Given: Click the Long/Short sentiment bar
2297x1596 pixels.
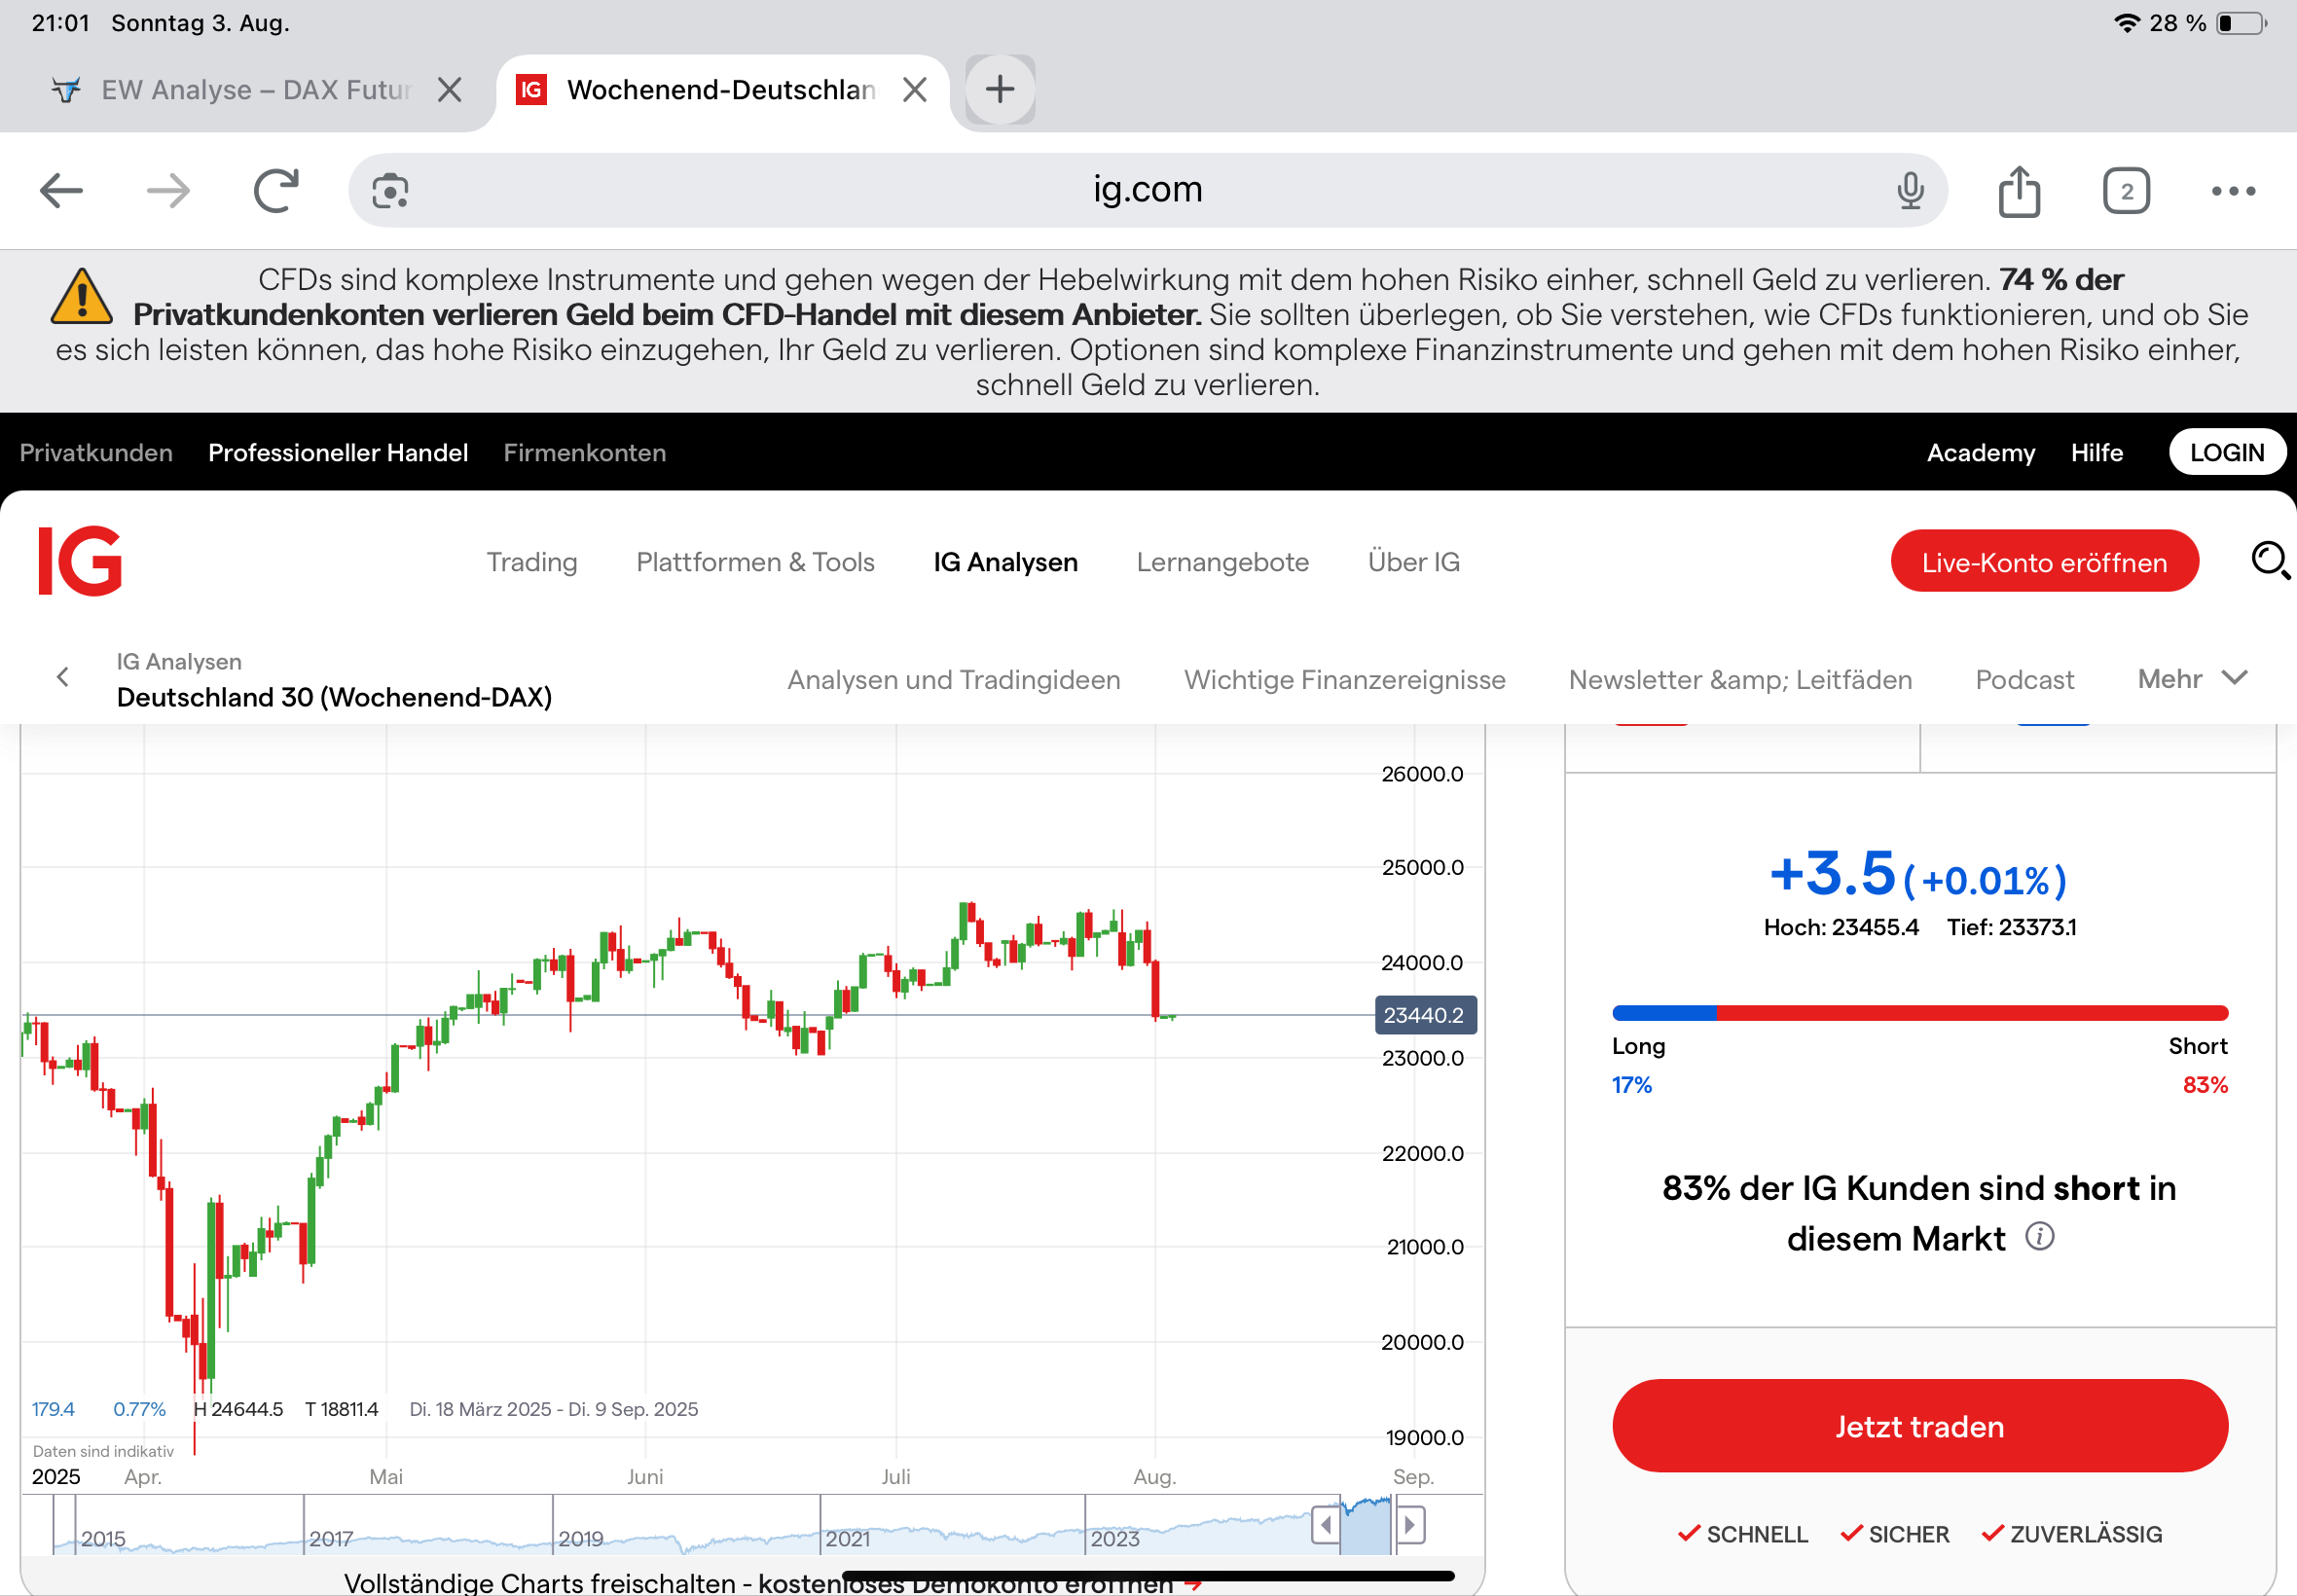Looking at the screenshot, I should coord(1919,1013).
